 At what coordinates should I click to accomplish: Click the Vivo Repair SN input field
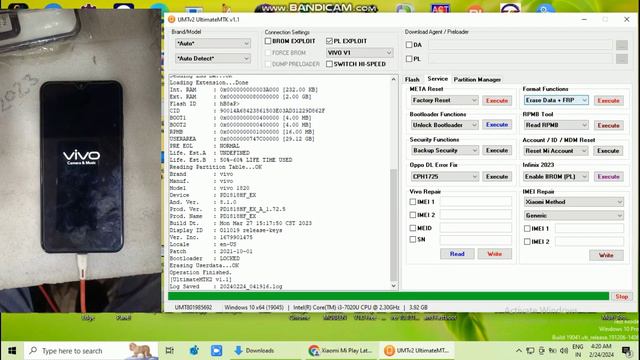[x=476, y=240]
